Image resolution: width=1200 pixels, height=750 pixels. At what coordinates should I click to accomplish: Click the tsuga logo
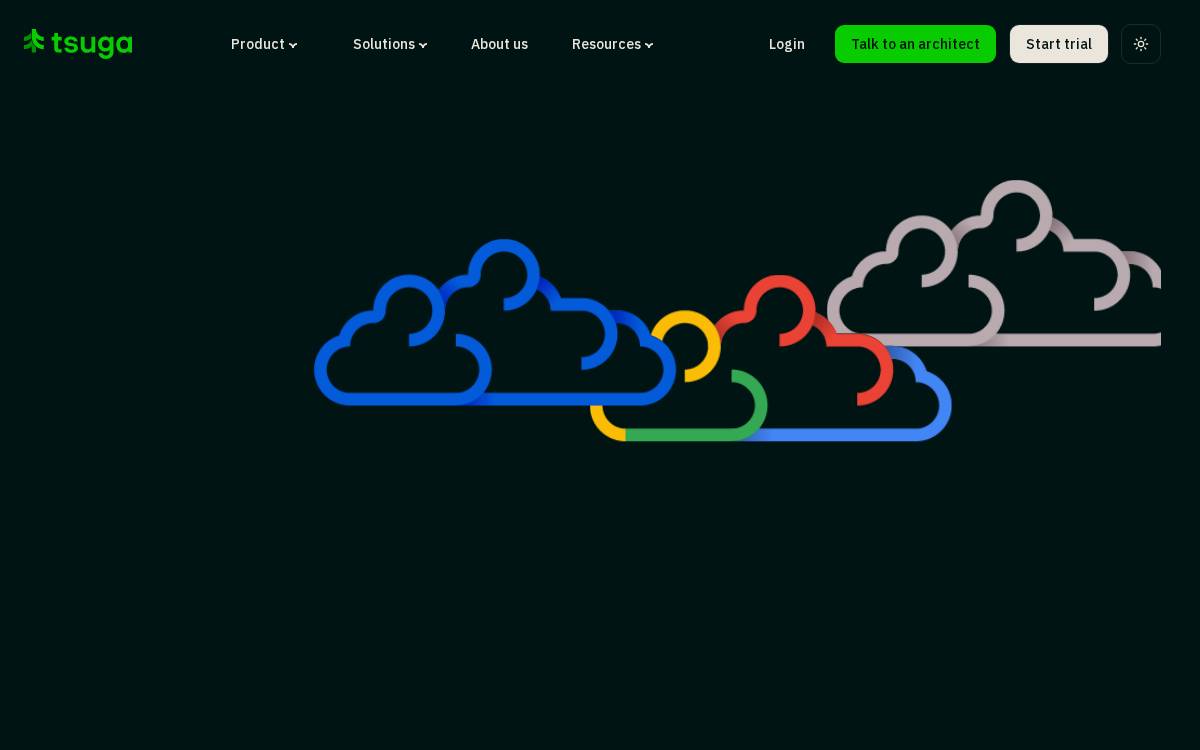[78, 44]
